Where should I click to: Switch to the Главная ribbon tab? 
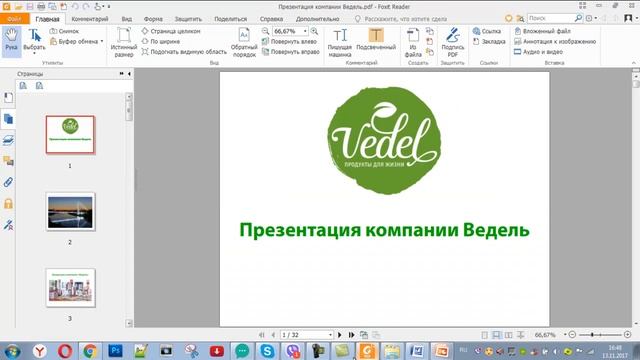coord(47,19)
